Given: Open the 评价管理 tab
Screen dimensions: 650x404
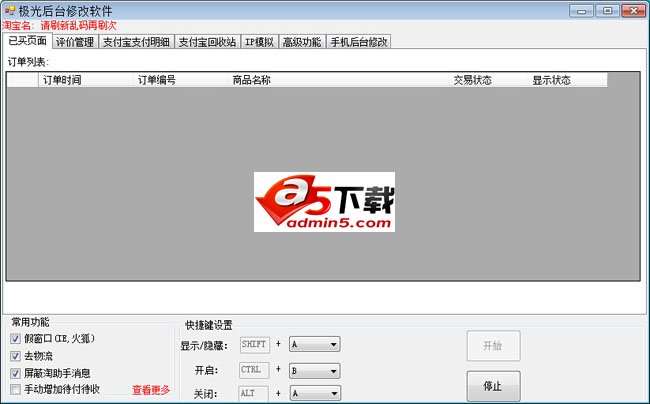Looking at the screenshot, I should [x=75, y=42].
